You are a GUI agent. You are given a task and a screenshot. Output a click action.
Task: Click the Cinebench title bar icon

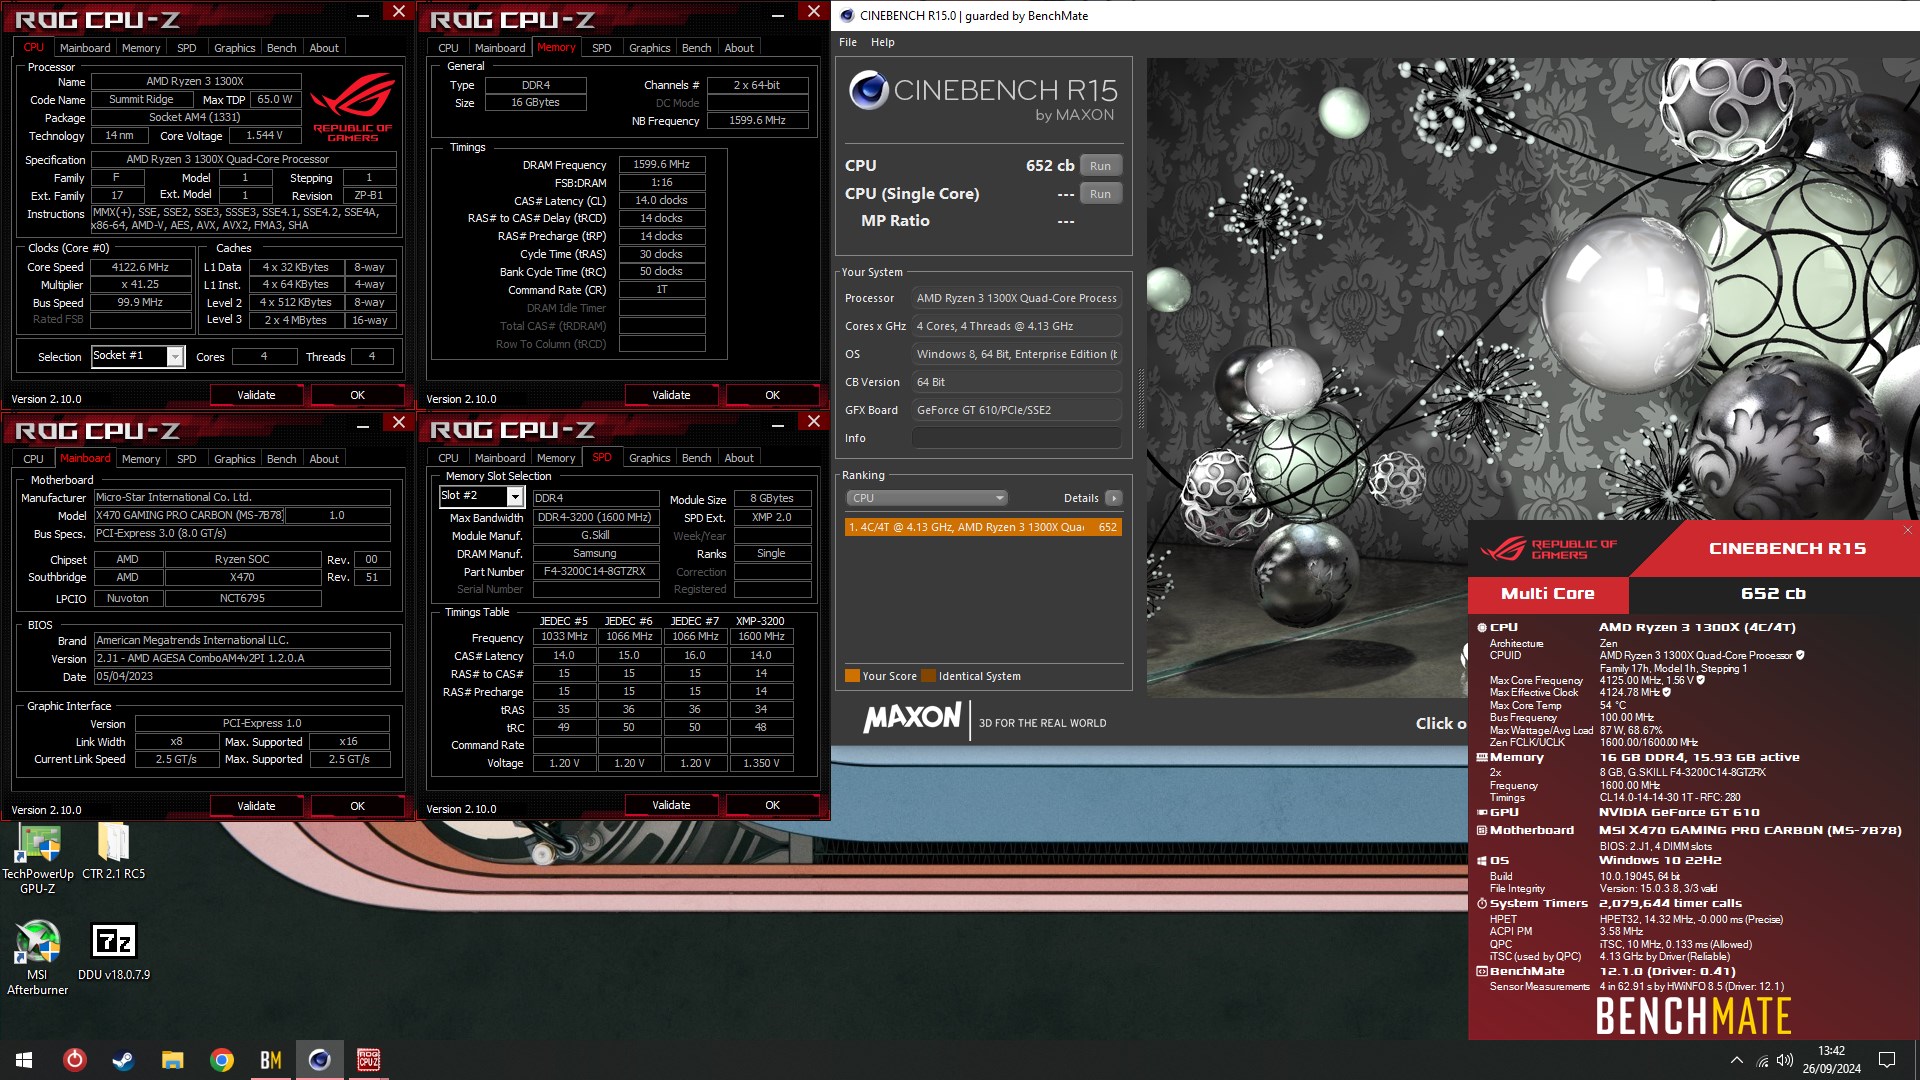coord(847,15)
